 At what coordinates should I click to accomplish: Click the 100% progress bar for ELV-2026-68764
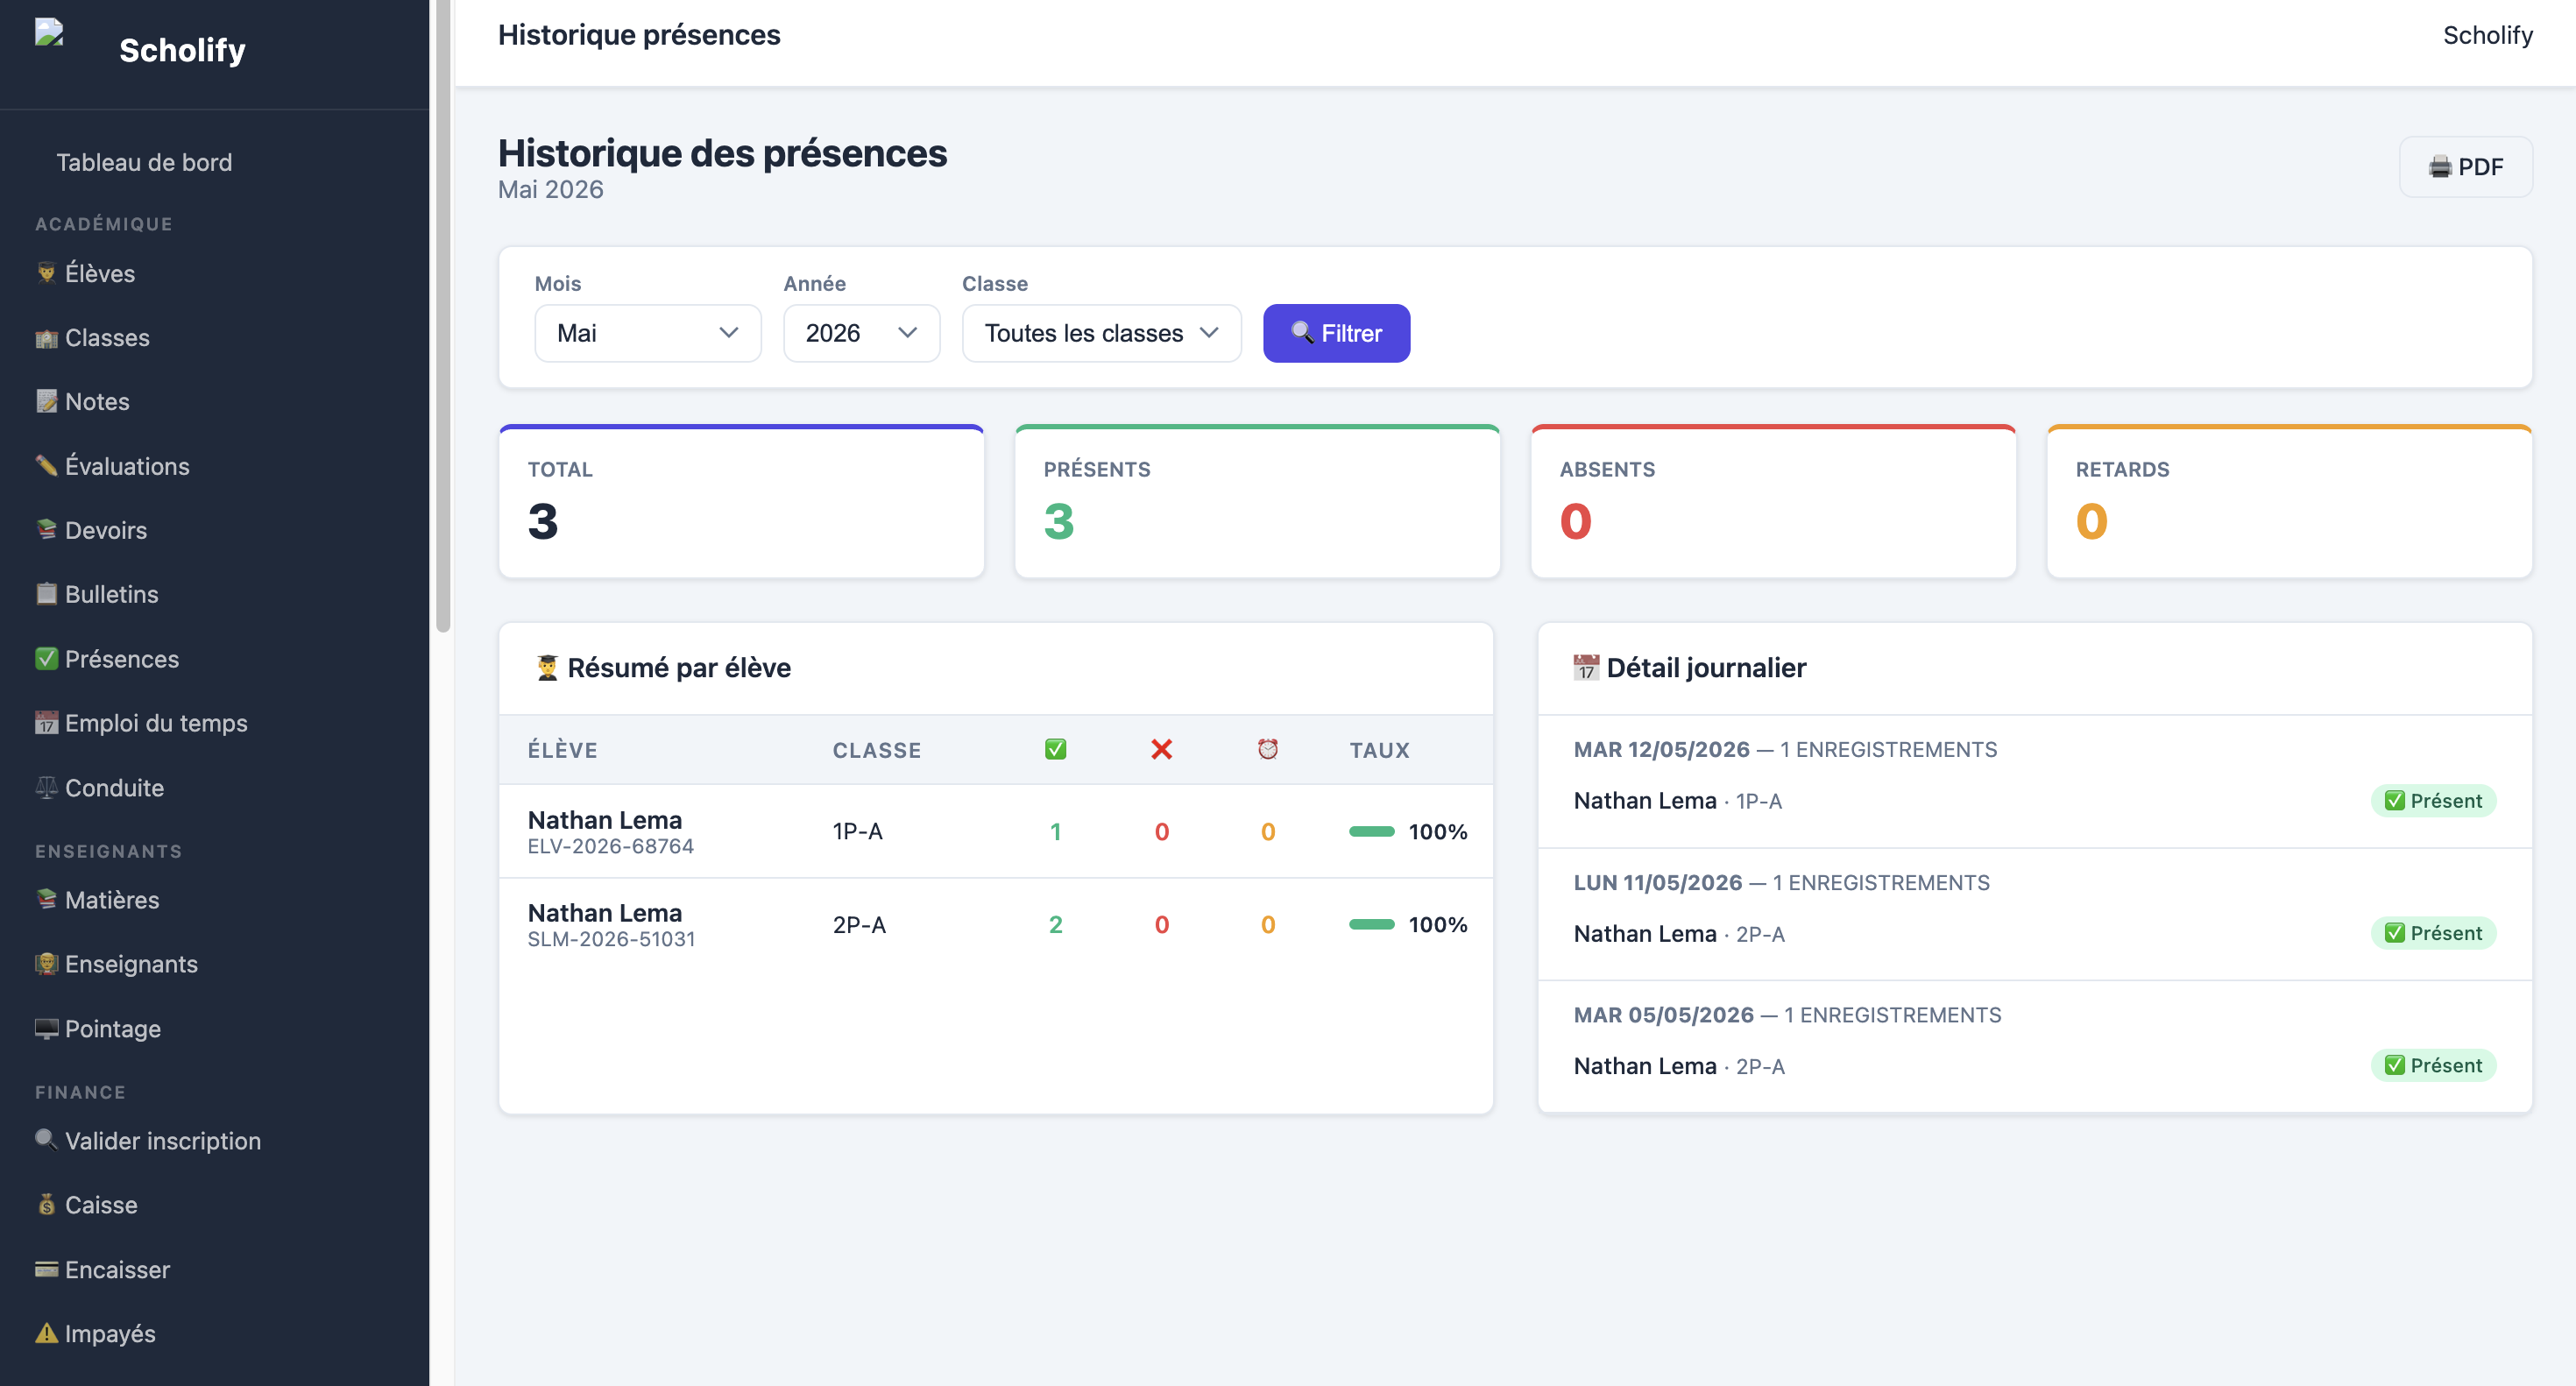coord(1371,831)
